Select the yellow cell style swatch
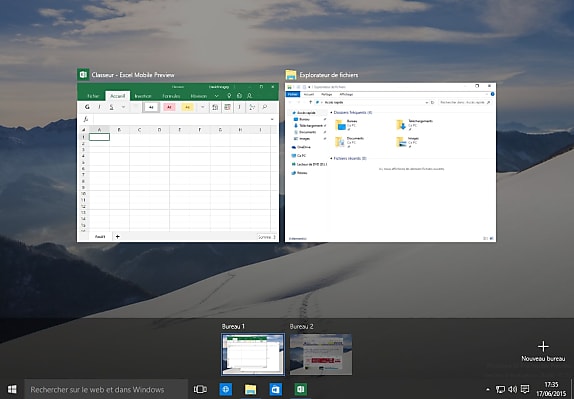This screenshot has width=574, height=399. [x=187, y=107]
